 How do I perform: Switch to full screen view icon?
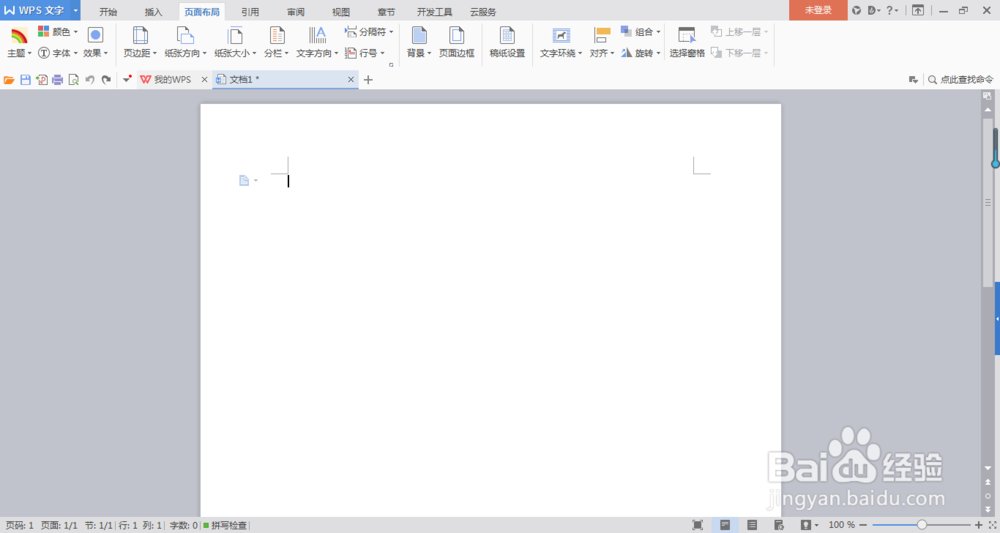tap(698, 525)
